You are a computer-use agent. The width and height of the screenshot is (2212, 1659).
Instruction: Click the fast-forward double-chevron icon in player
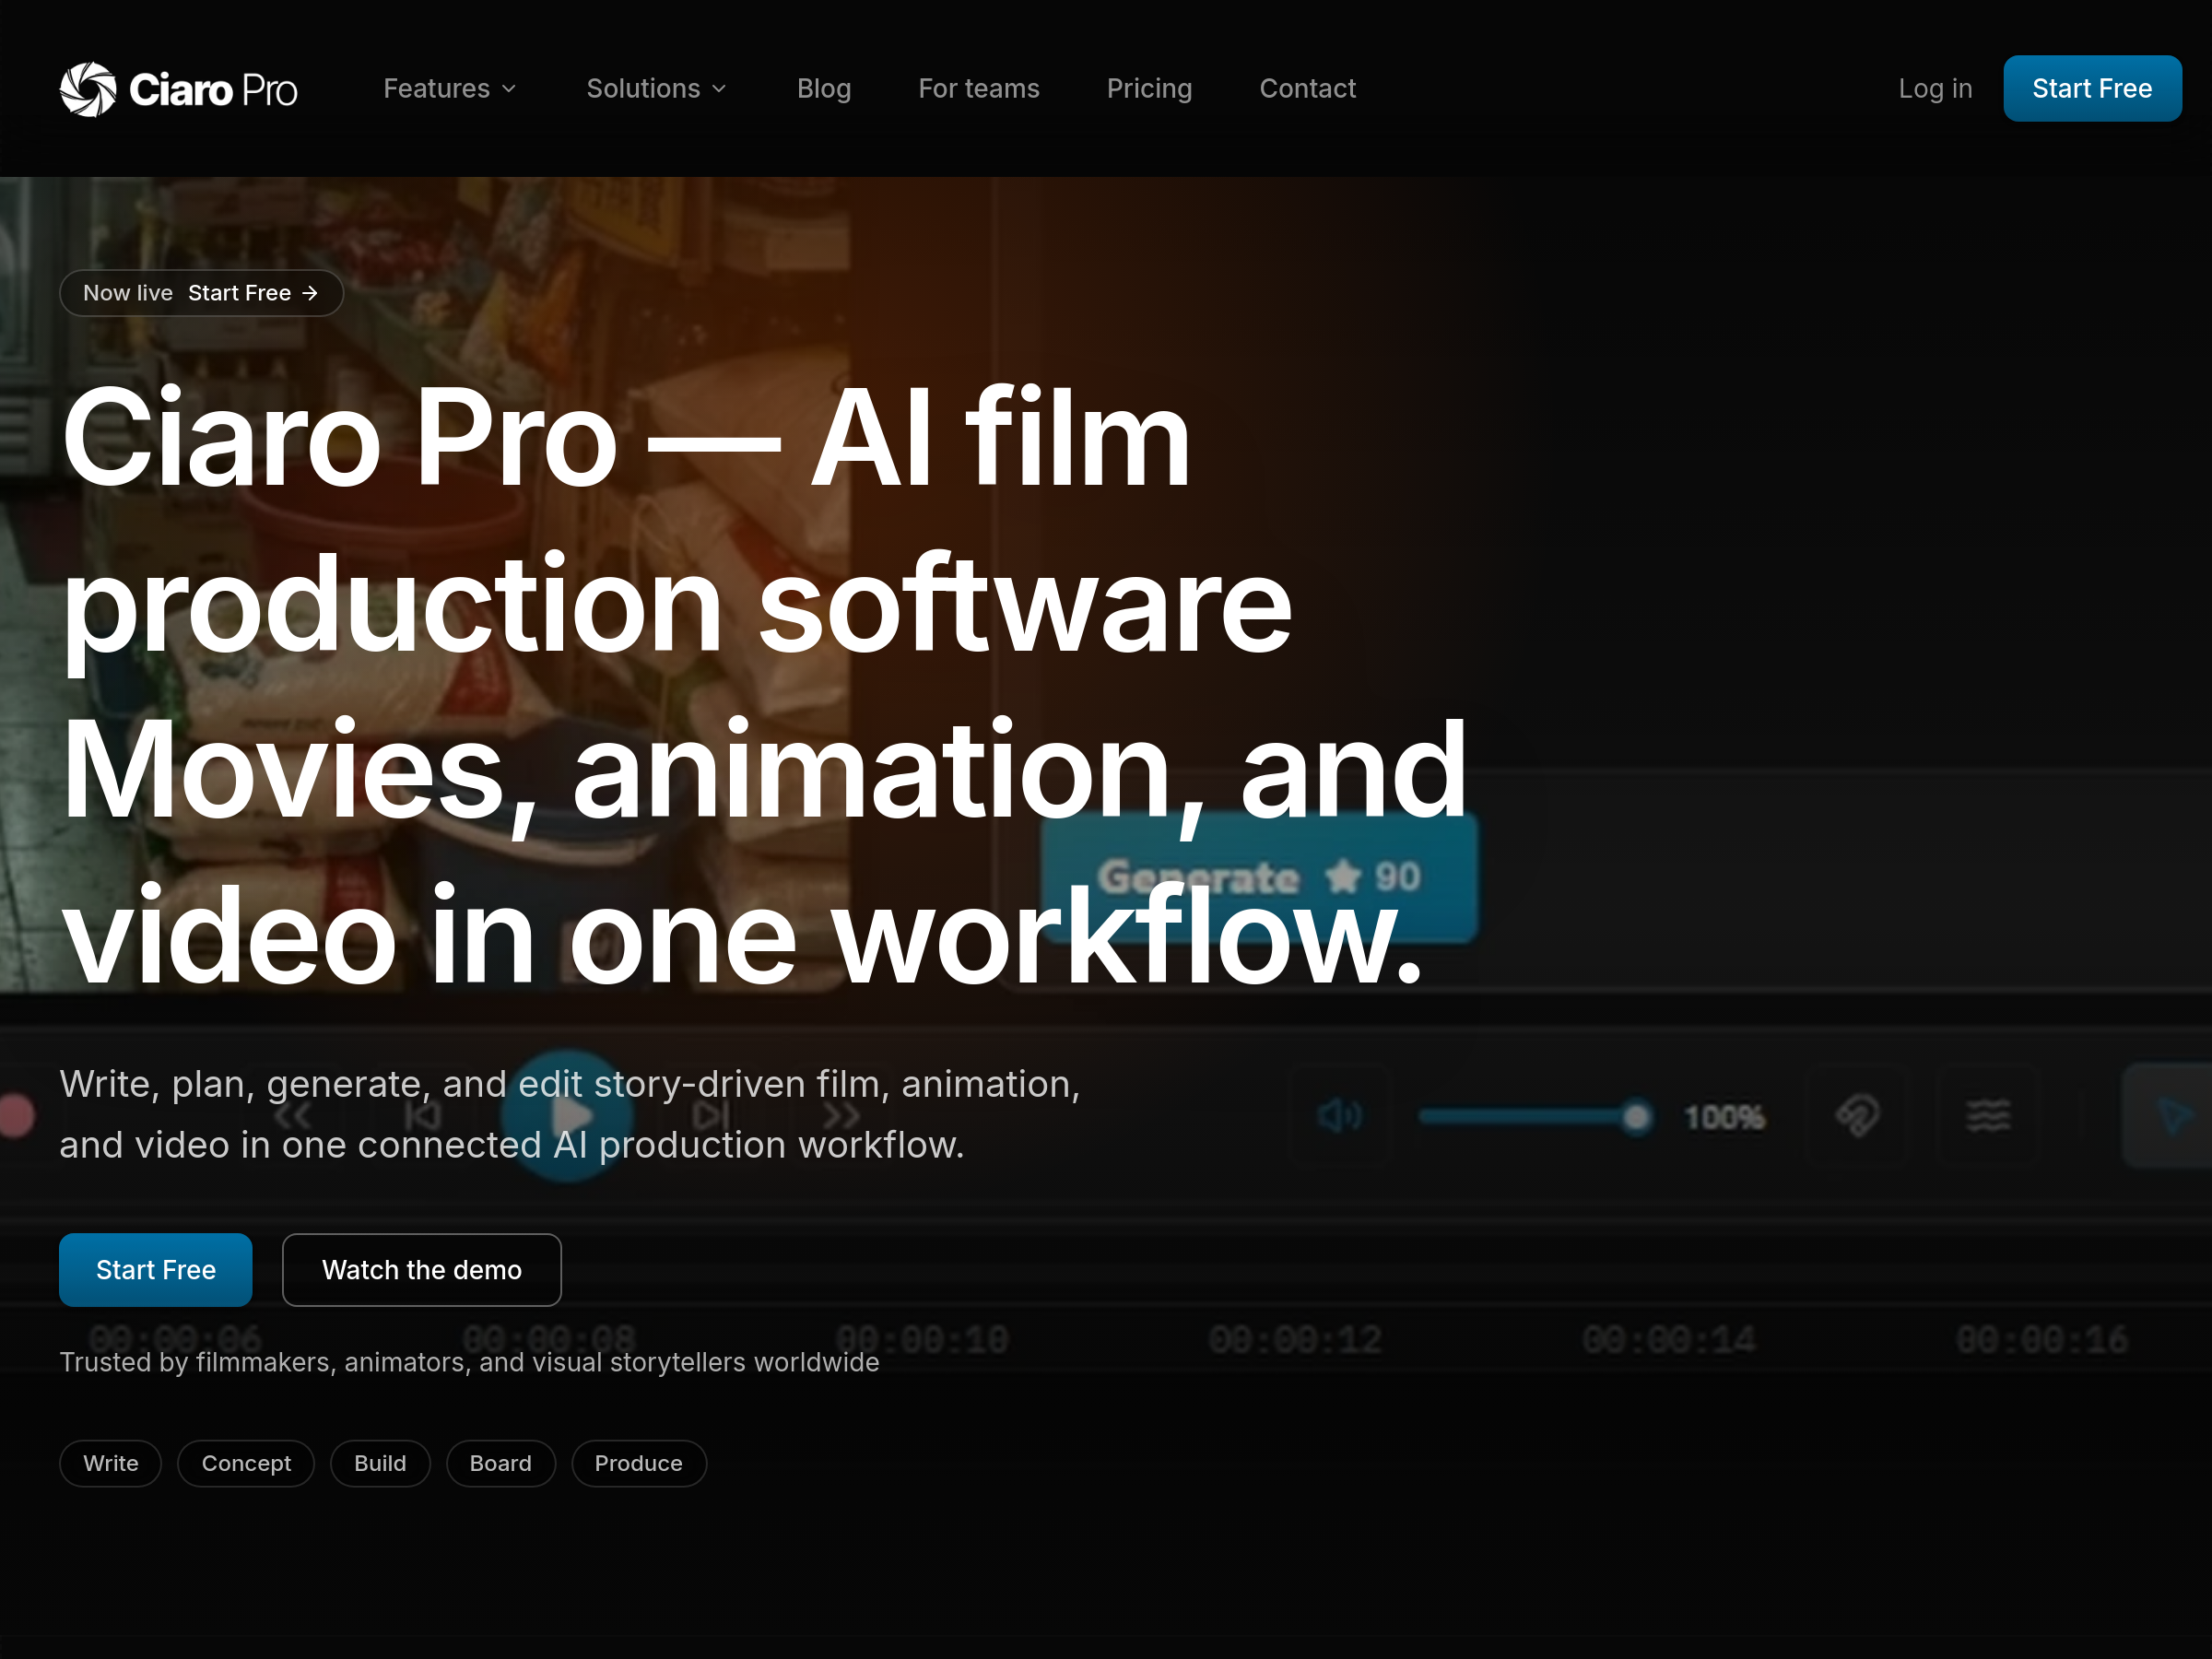pos(841,1115)
